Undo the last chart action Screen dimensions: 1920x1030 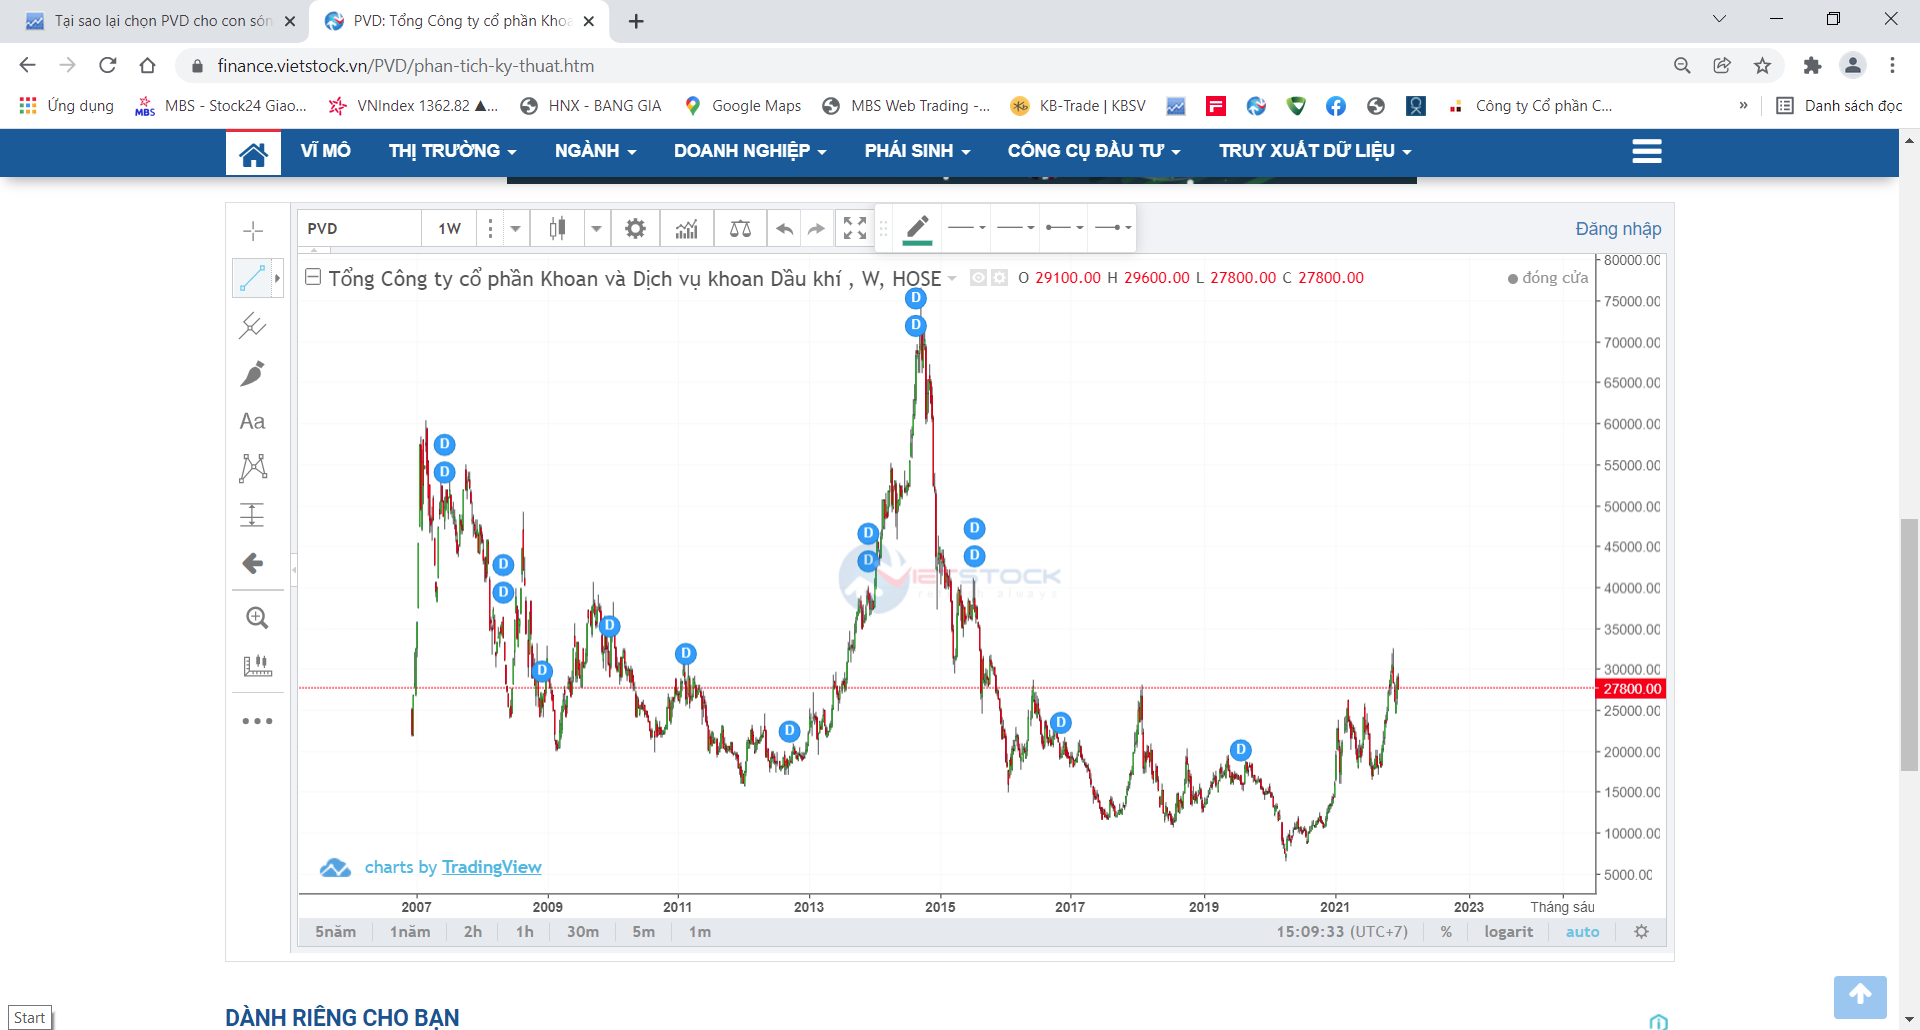pos(785,229)
